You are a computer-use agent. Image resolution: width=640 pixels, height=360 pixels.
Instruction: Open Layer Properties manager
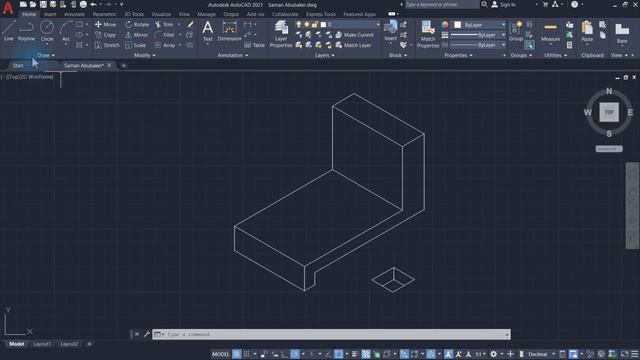click(281, 34)
